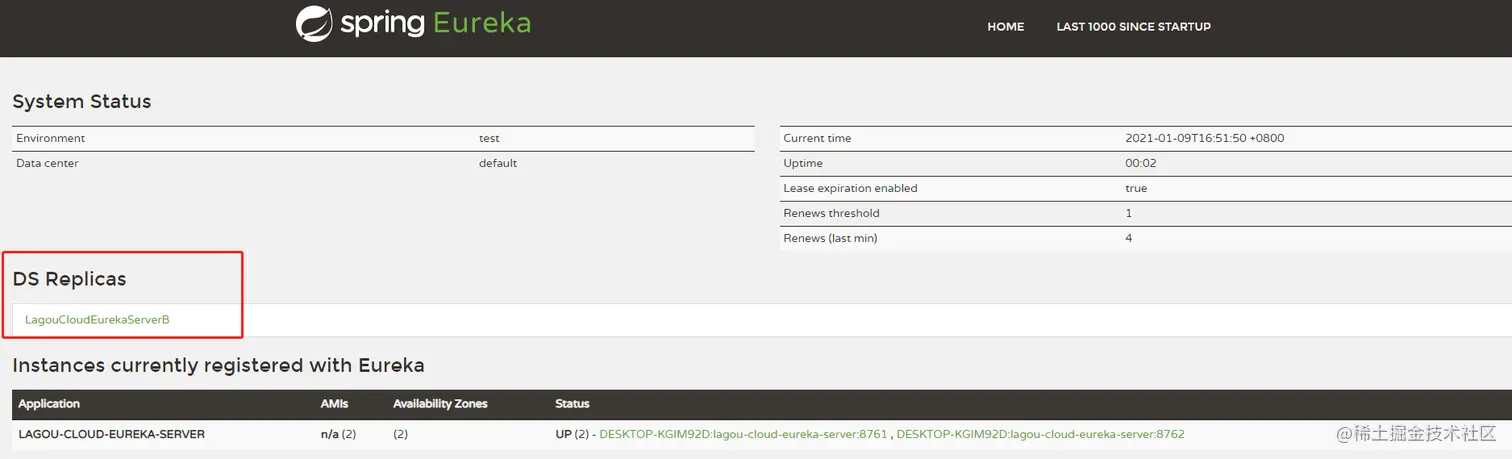Click the AMIs column header
This screenshot has height=459, width=1512.
pos(334,404)
